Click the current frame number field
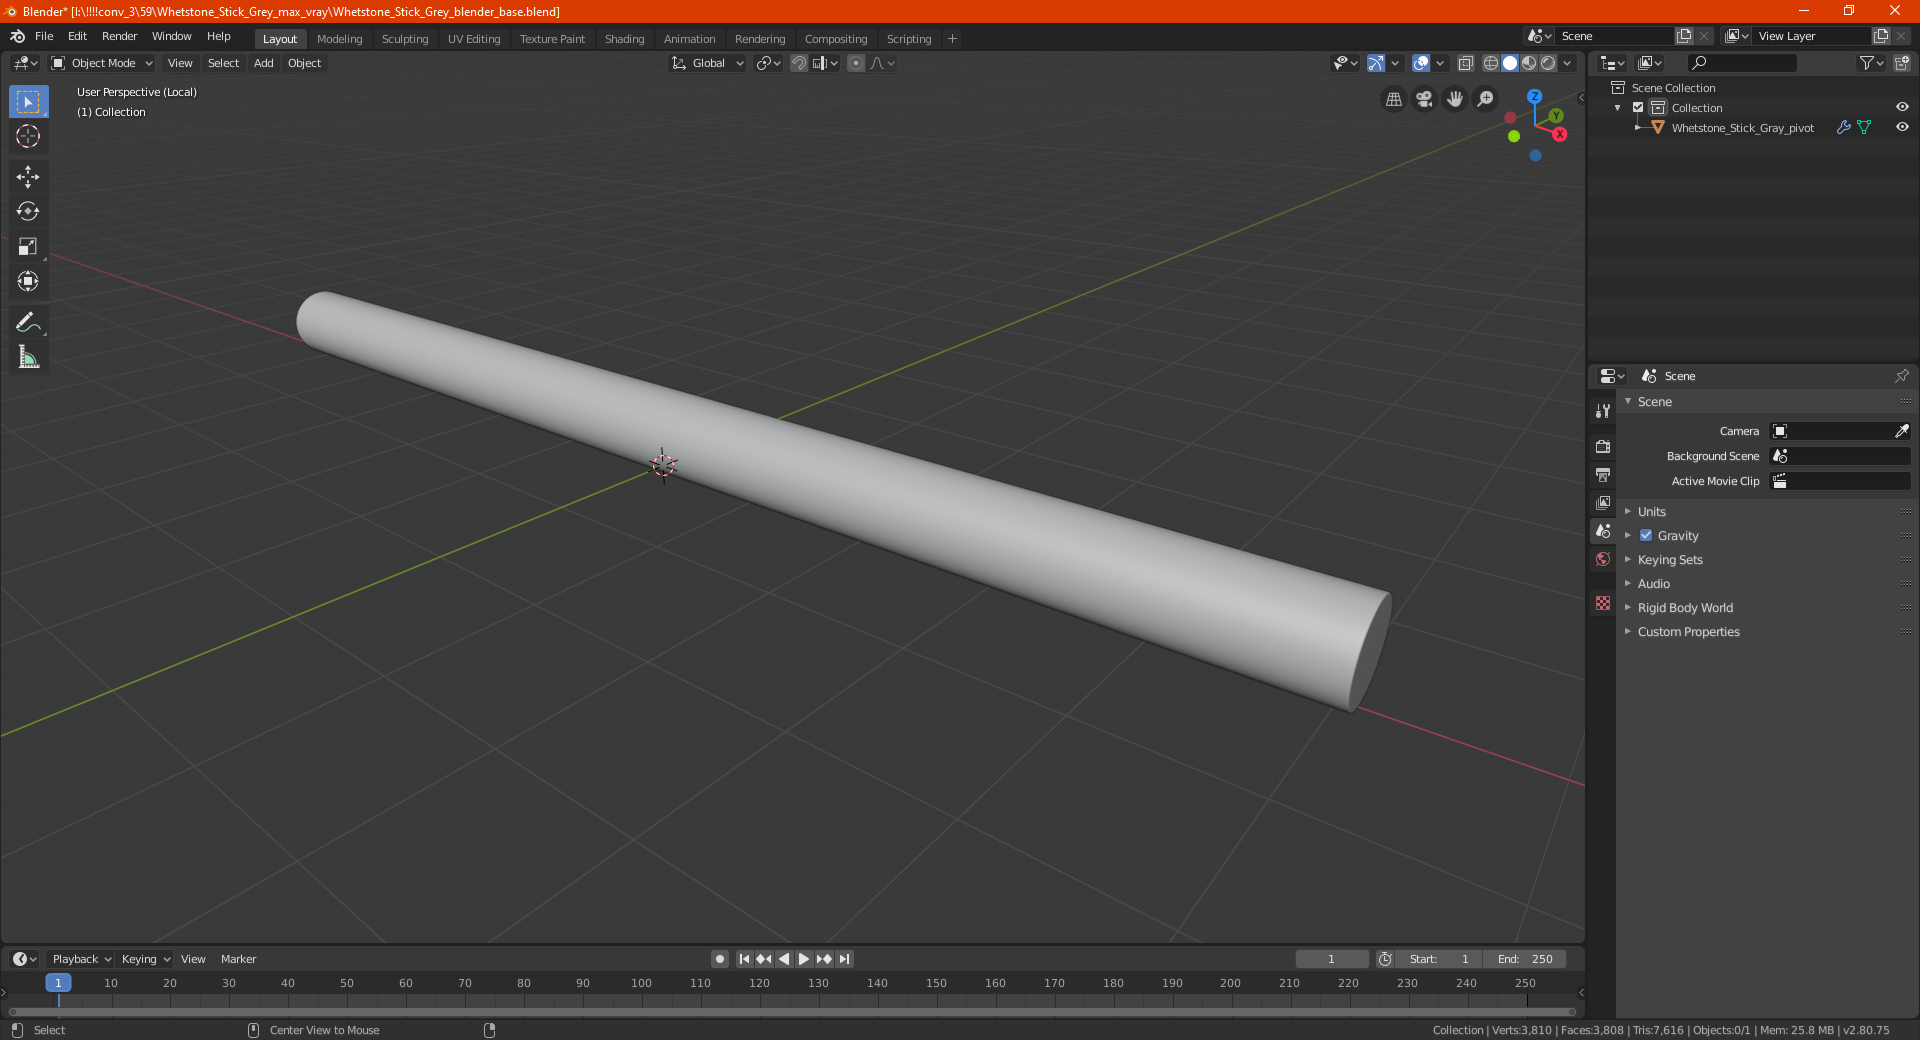Screen dimensions: 1920x1040 click(x=1331, y=959)
